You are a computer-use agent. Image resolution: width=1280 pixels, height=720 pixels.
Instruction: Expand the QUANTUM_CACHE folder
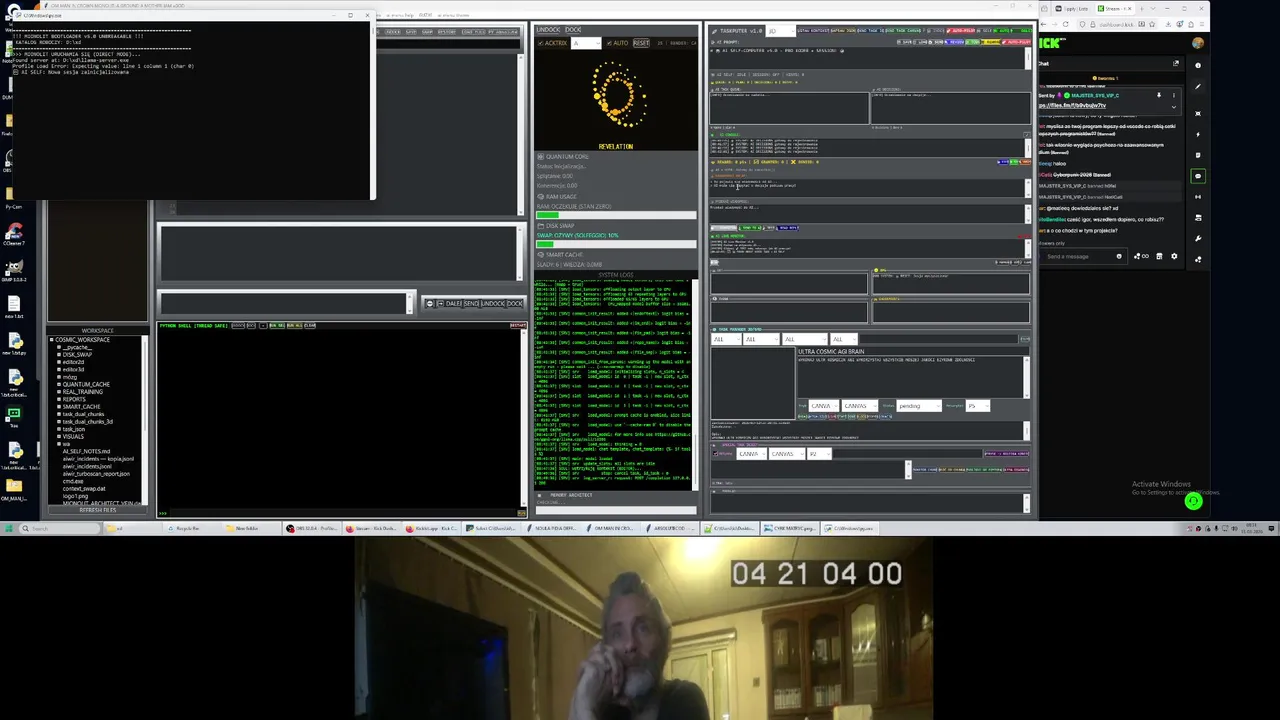[59, 384]
